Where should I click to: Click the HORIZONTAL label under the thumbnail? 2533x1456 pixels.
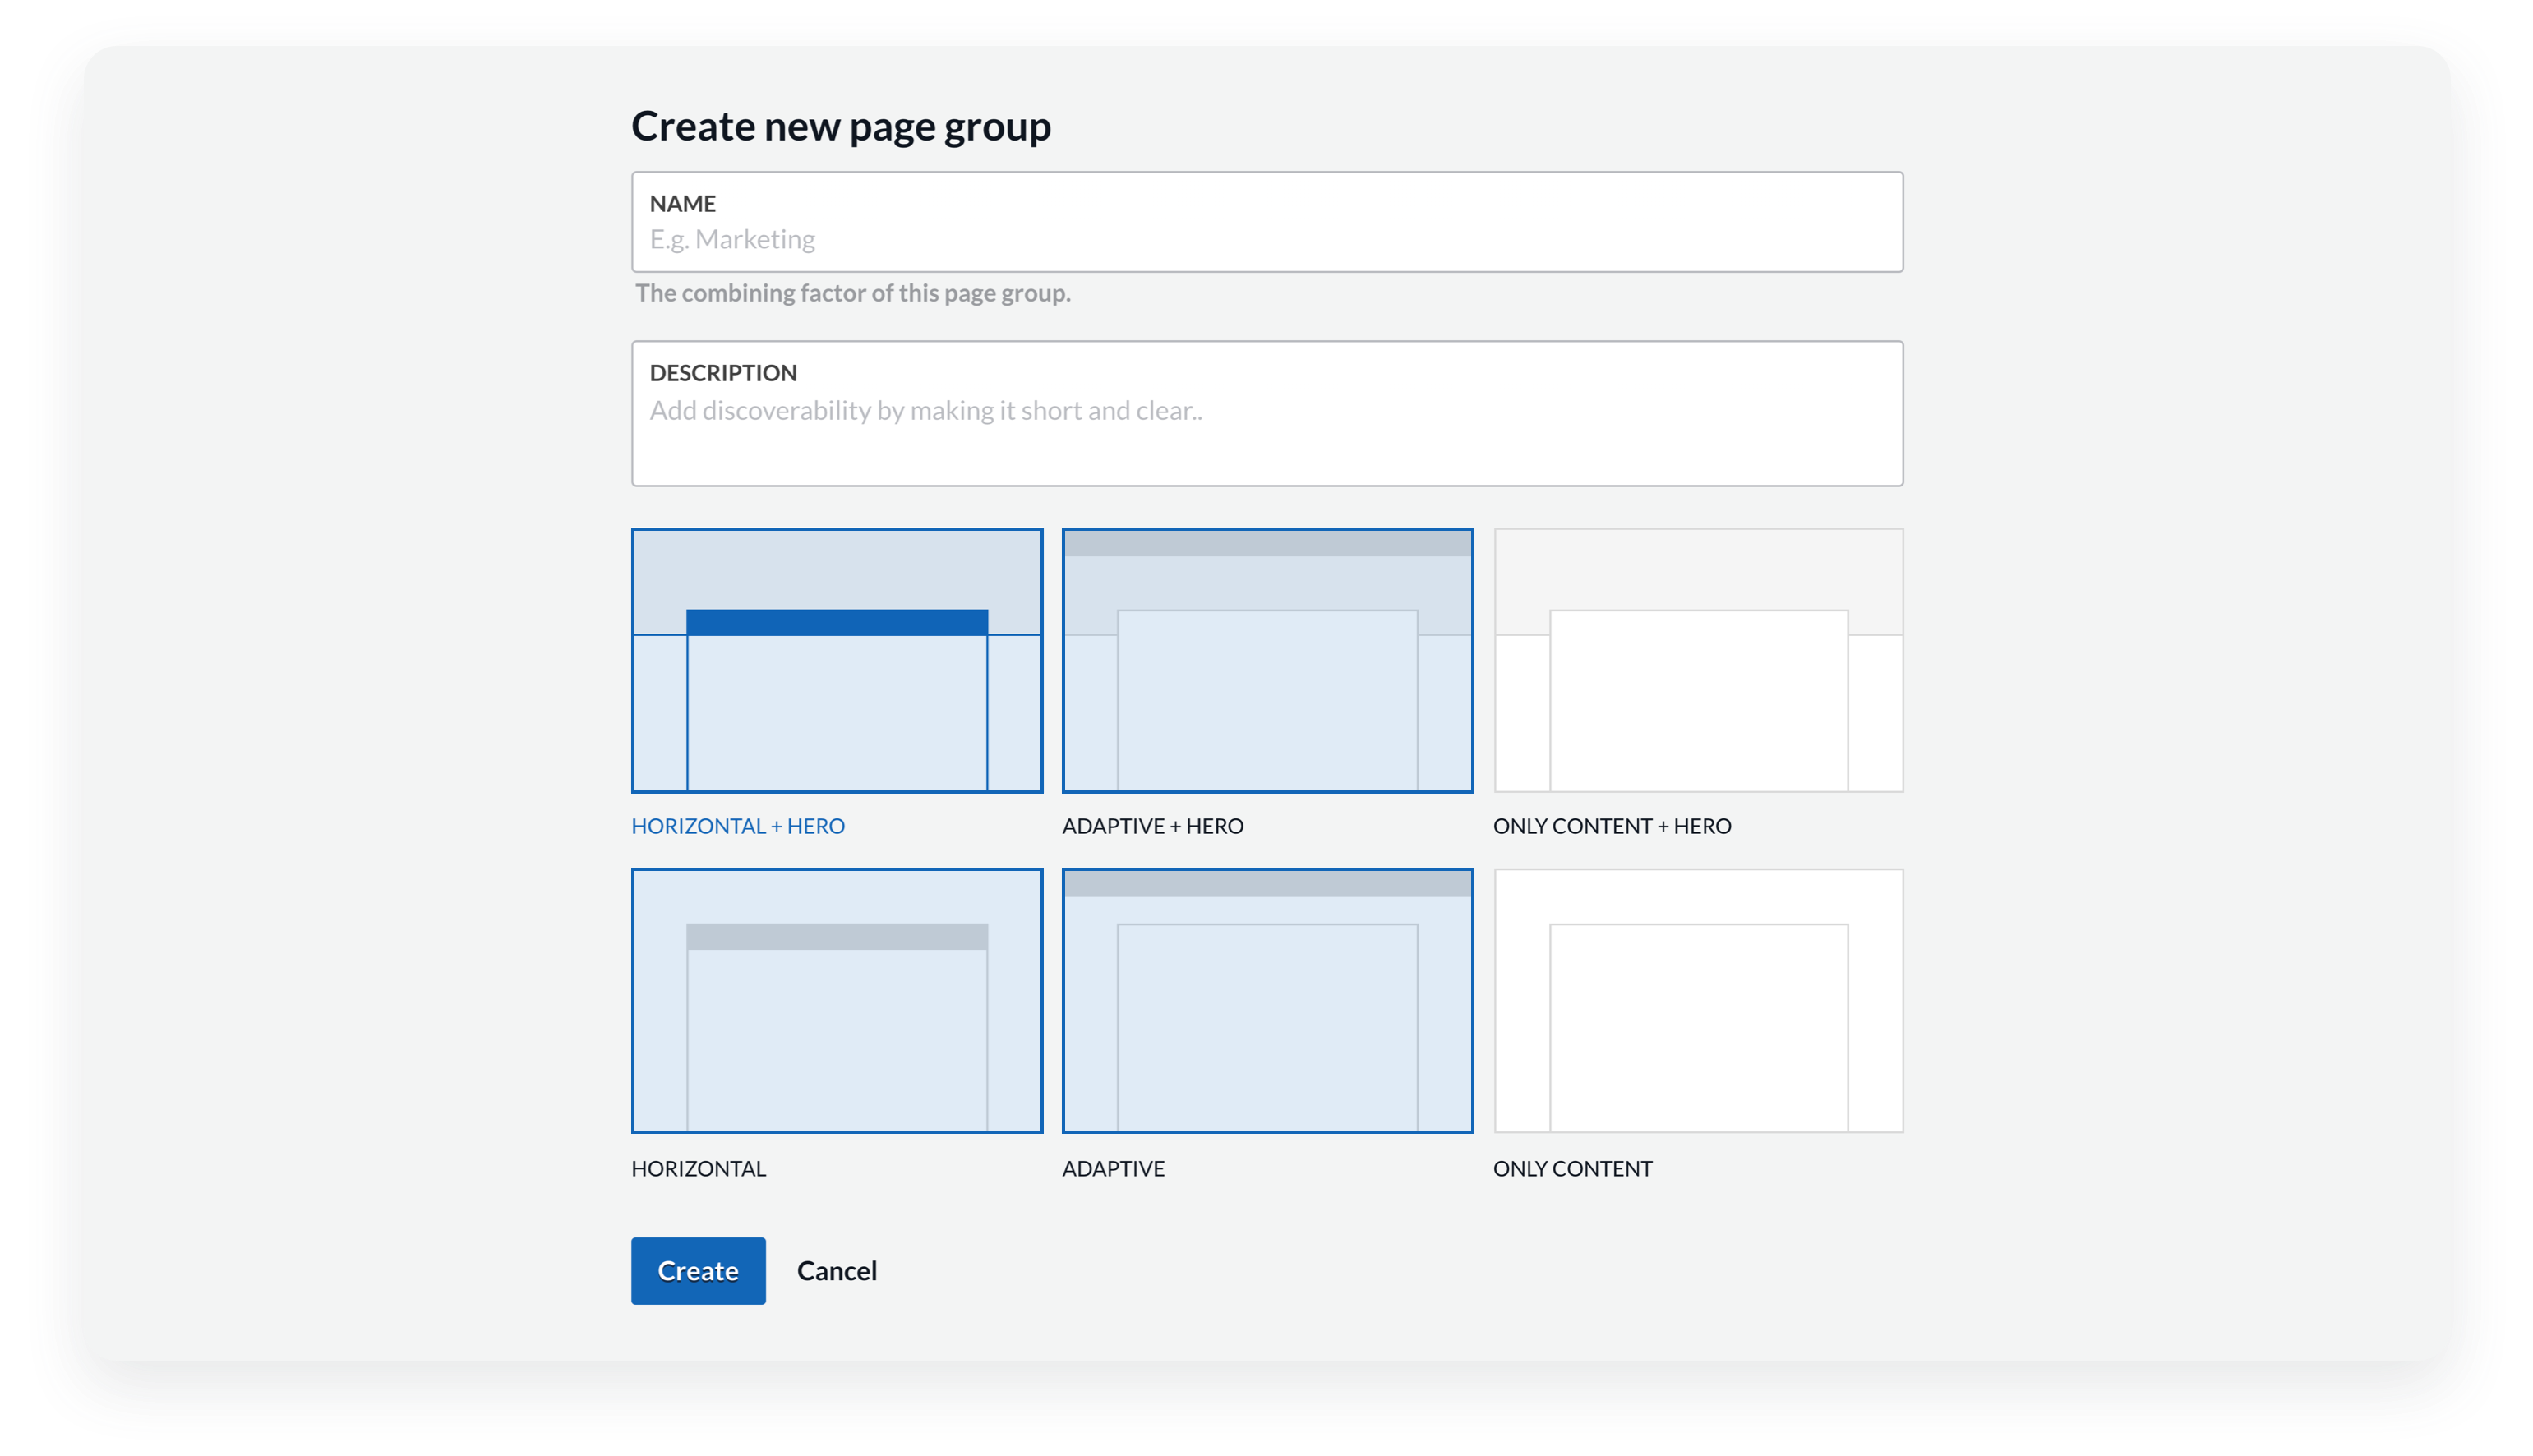(698, 1168)
